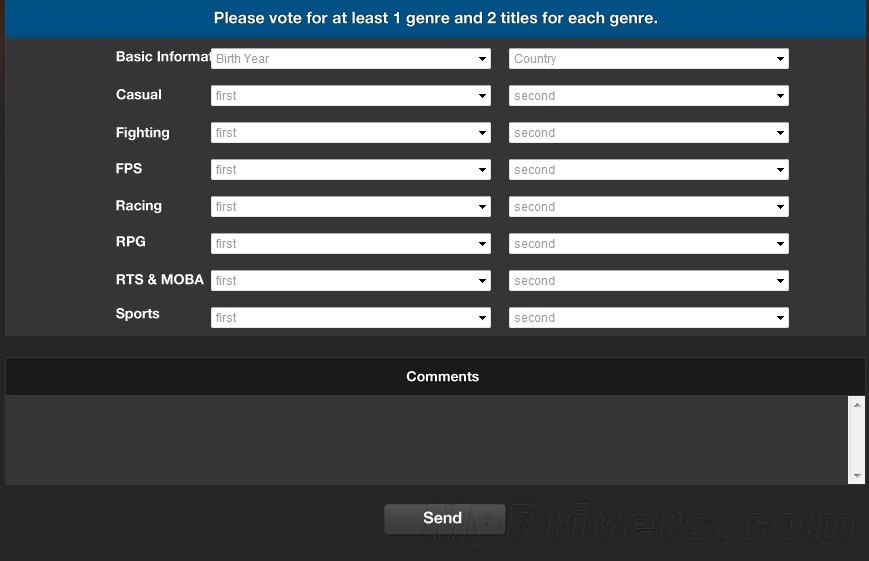Select the FPS second choice dropdown
The height and width of the screenshot is (561, 869).
[648, 170]
